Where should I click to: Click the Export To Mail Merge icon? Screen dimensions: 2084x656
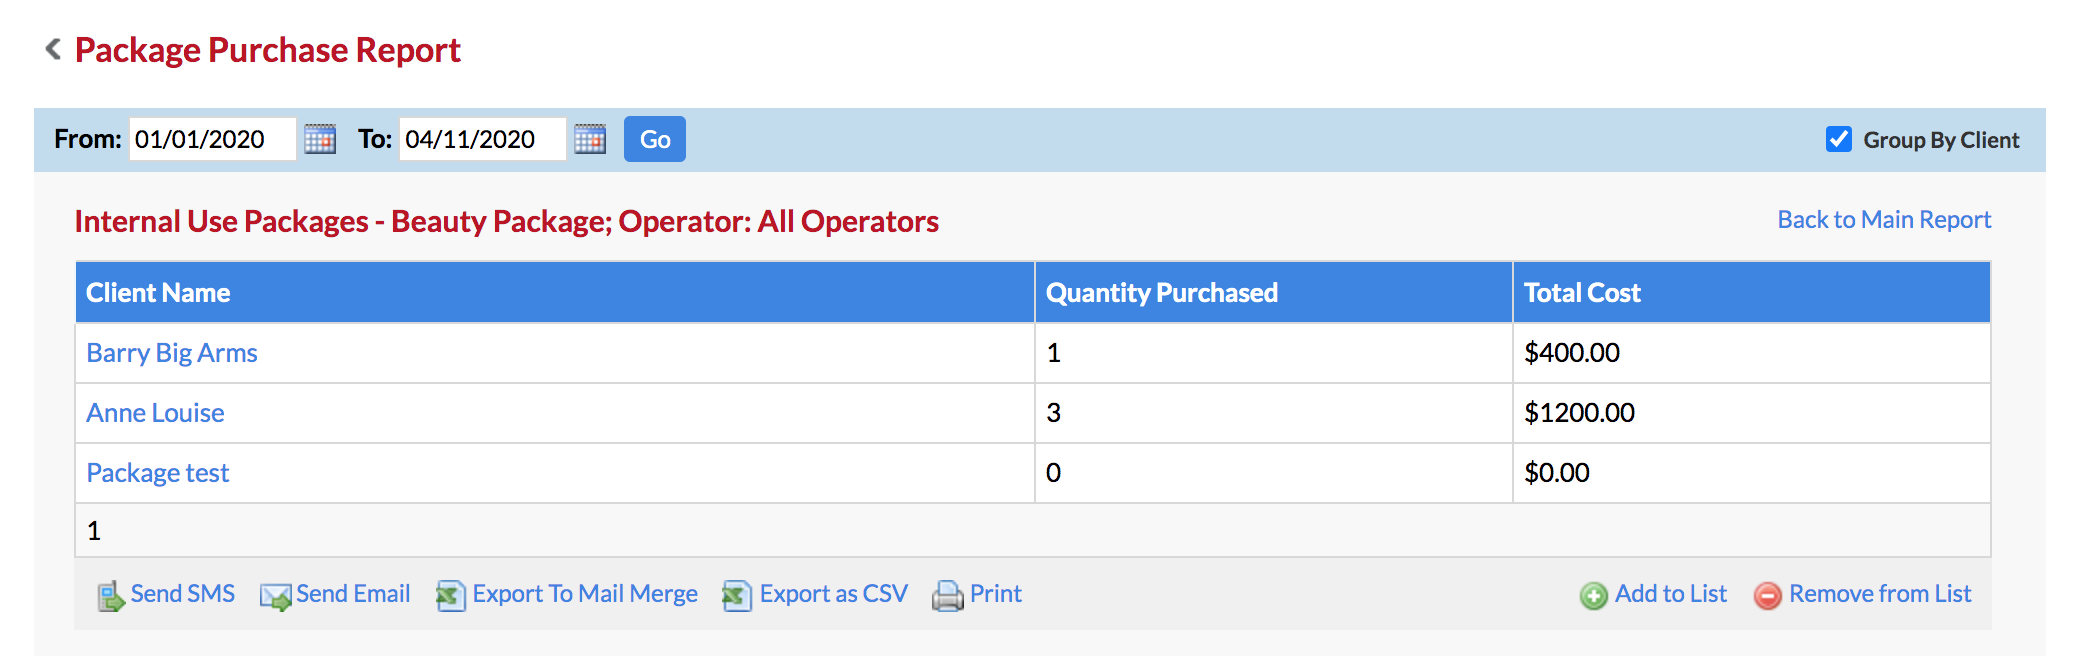[451, 596]
